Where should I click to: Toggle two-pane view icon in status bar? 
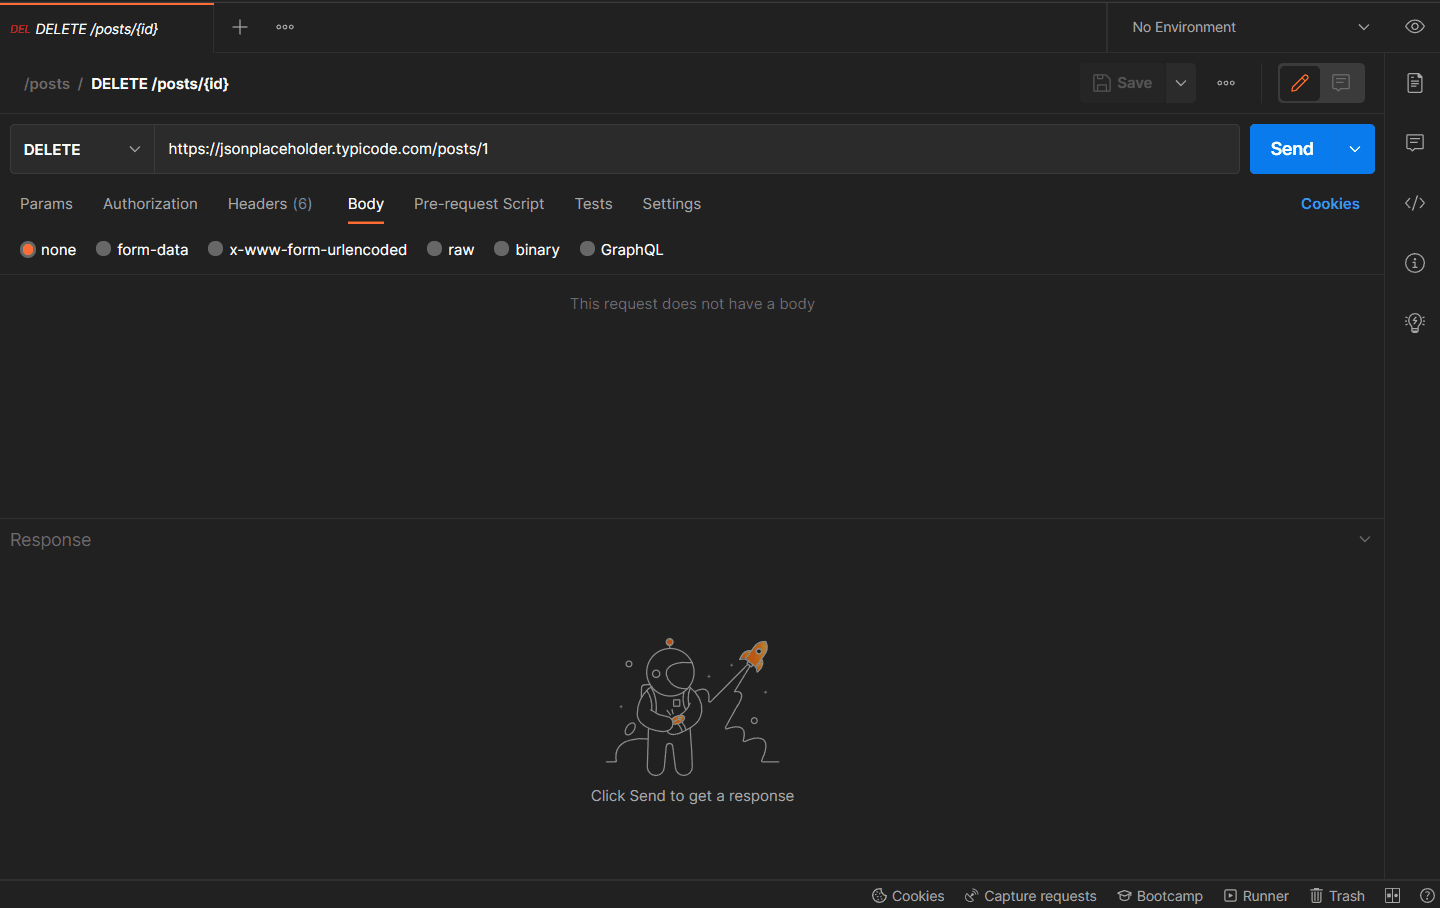point(1392,896)
